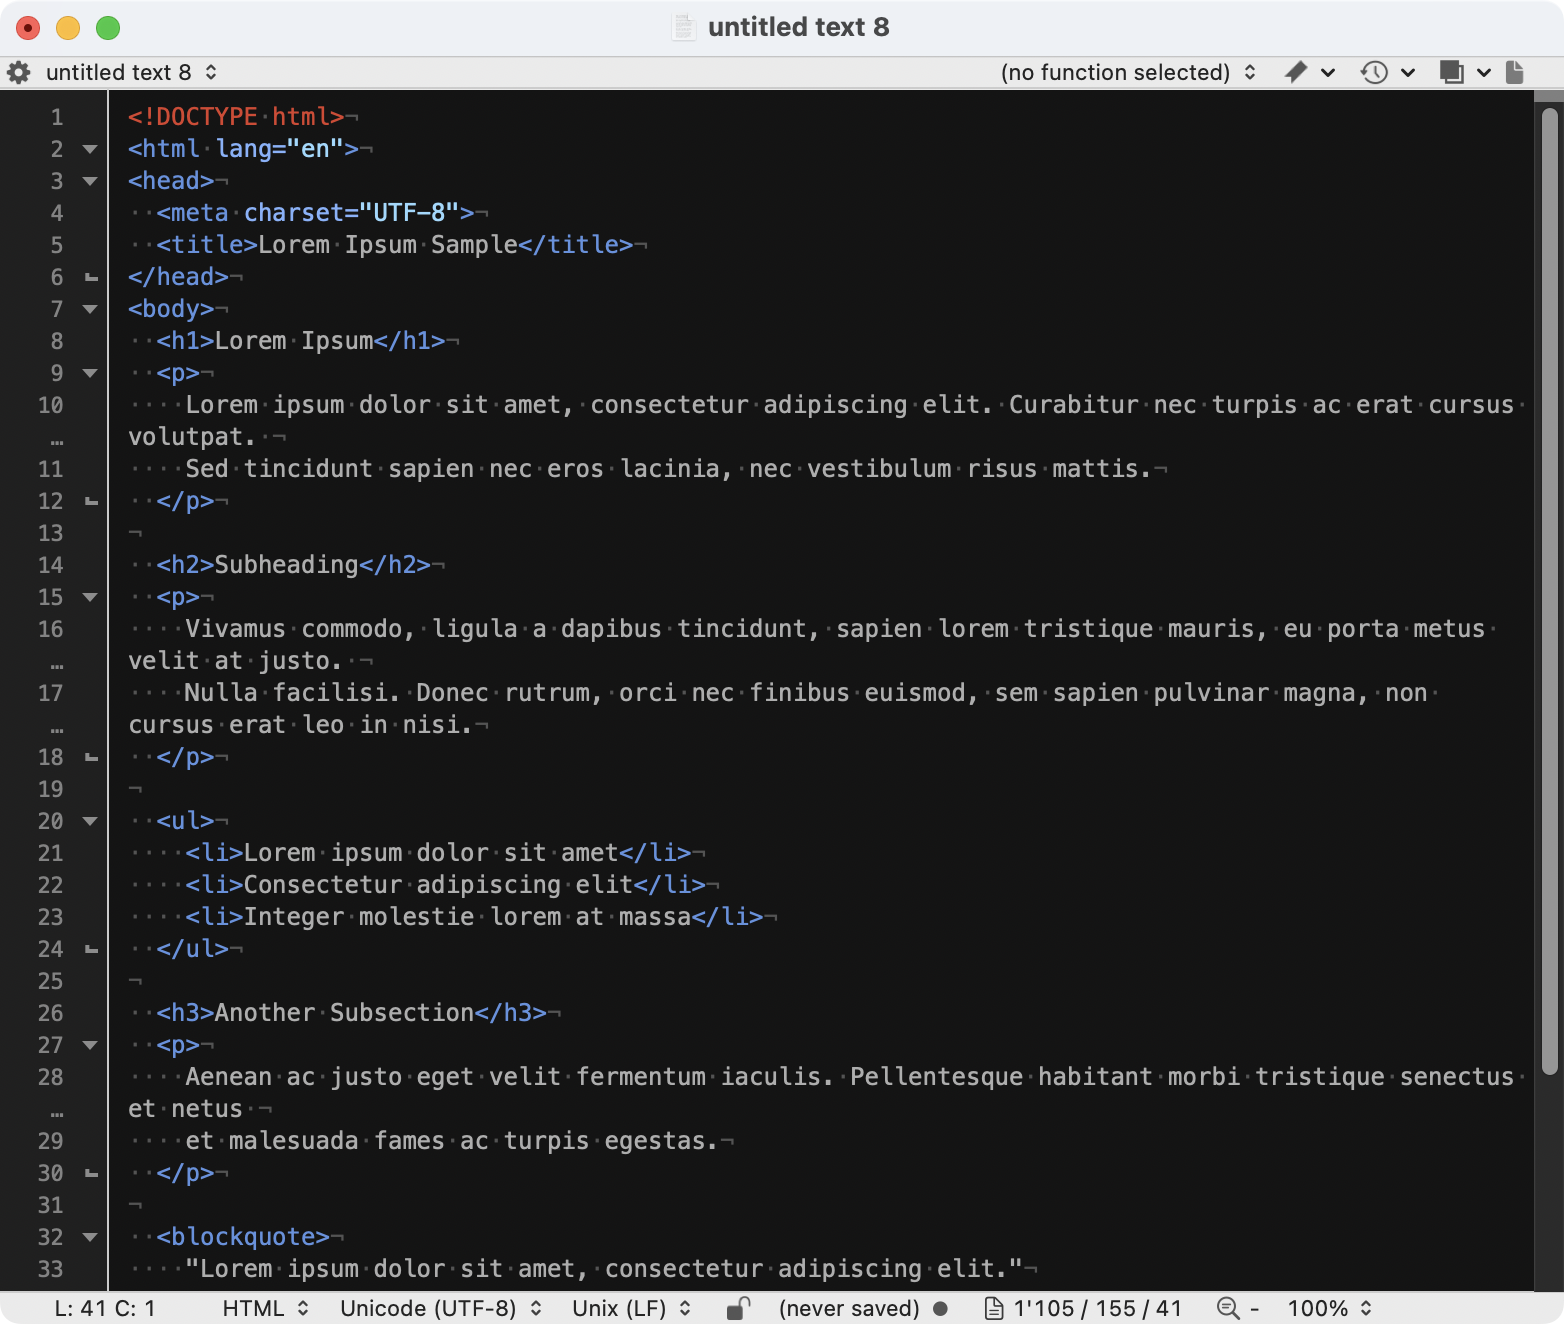Open the recent documents clock icon

(x=1374, y=72)
